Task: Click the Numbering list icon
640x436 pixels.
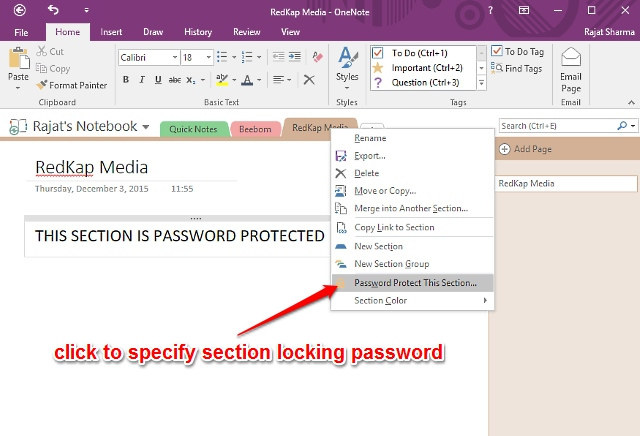Action: tap(247, 57)
